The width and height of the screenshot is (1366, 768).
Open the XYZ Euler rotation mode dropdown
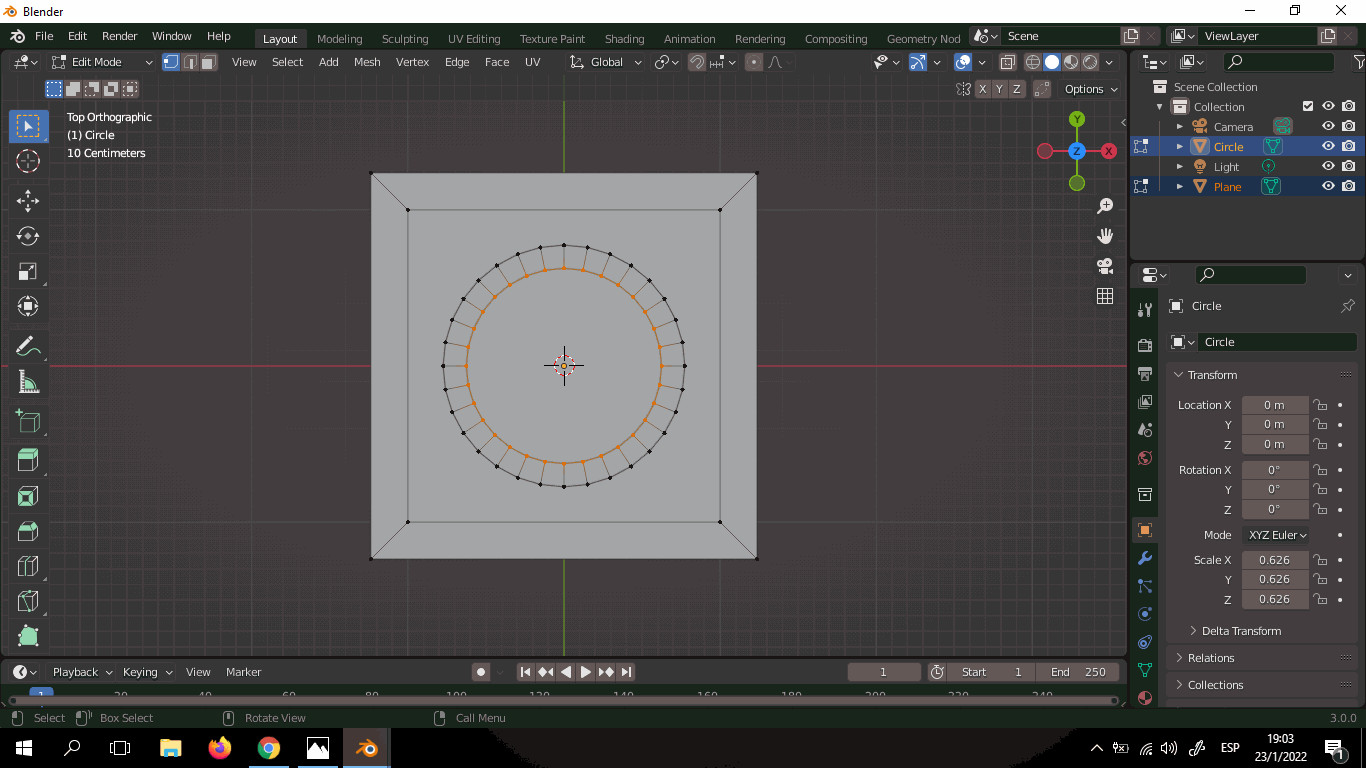(x=1276, y=535)
